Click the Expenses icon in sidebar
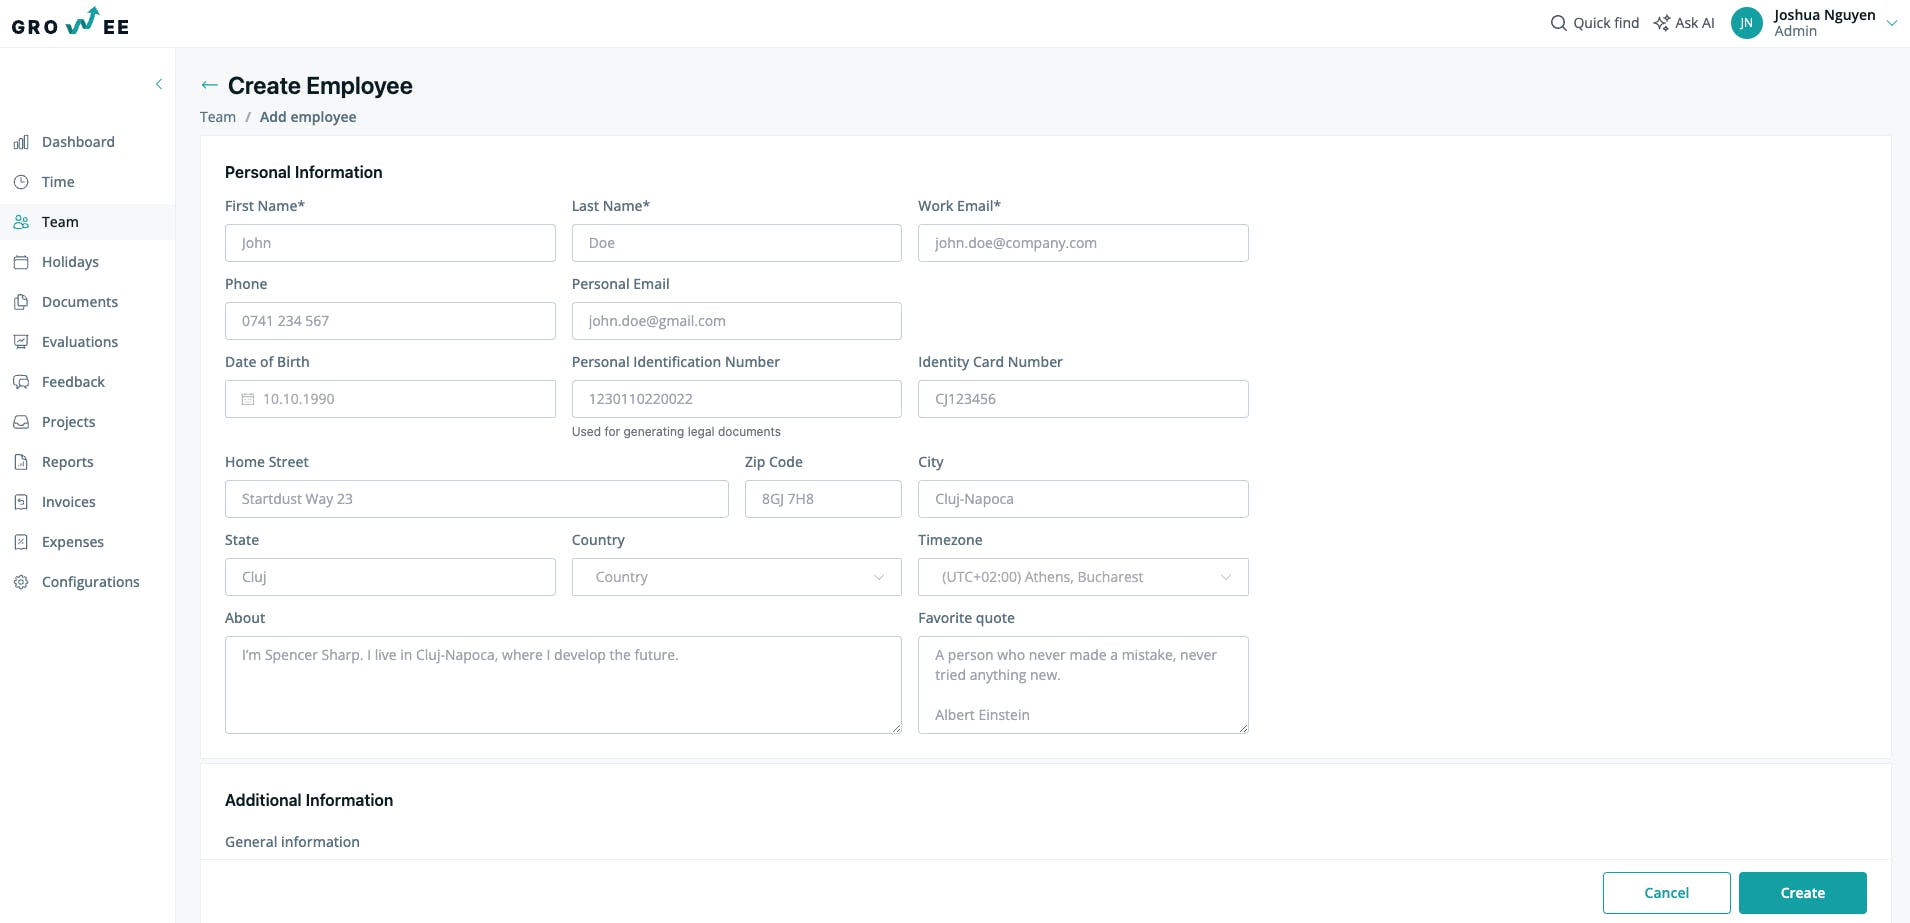The image size is (1910, 923). pos(21,542)
